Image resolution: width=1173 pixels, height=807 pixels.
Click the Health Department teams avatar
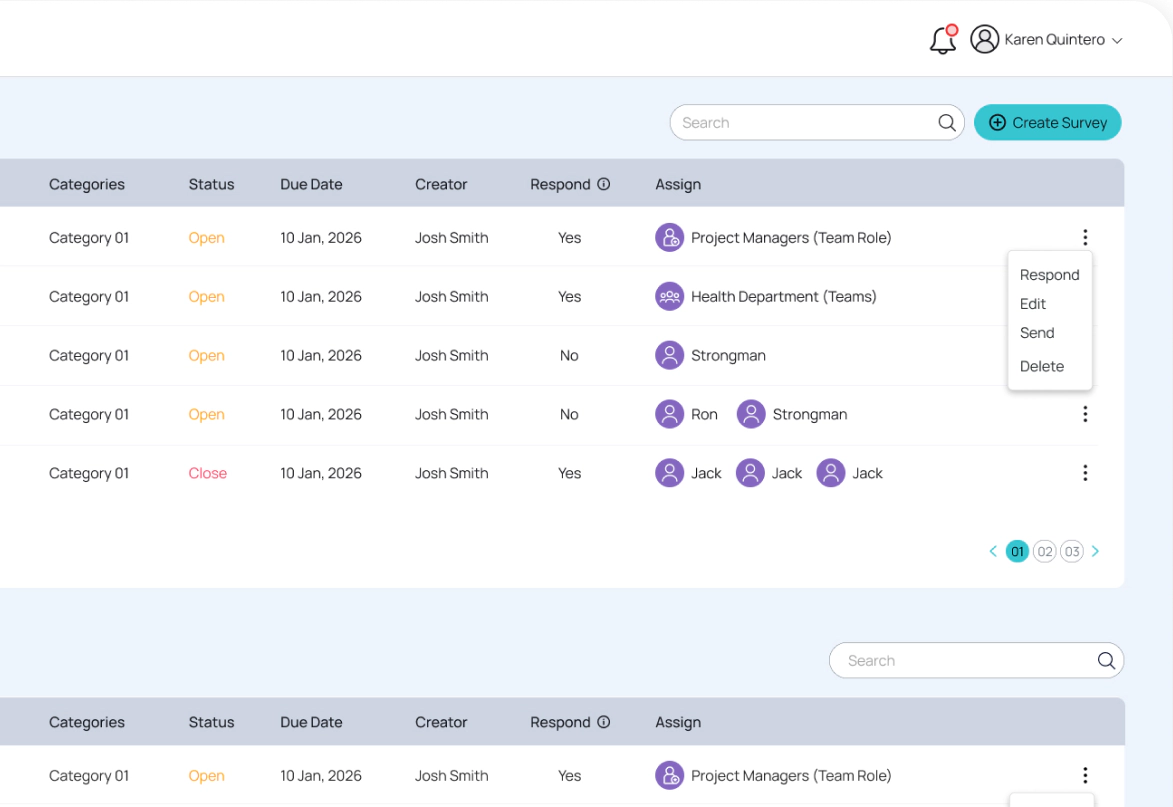click(669, 296)
